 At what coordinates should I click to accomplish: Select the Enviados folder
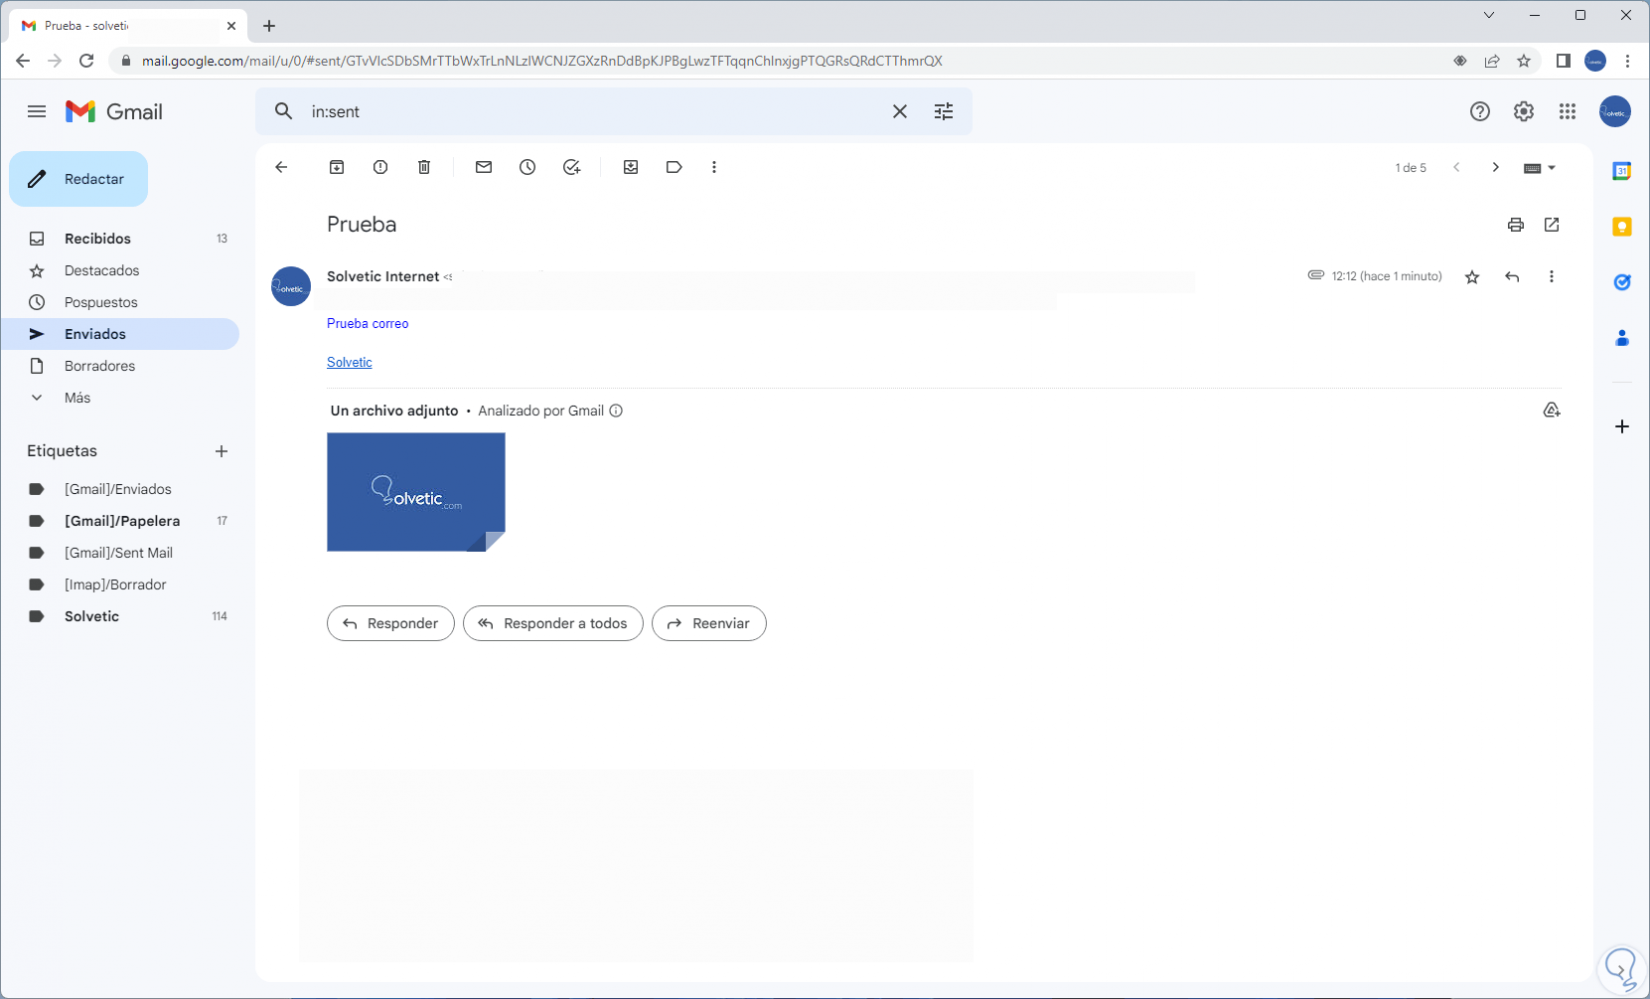tap(120, 334)
